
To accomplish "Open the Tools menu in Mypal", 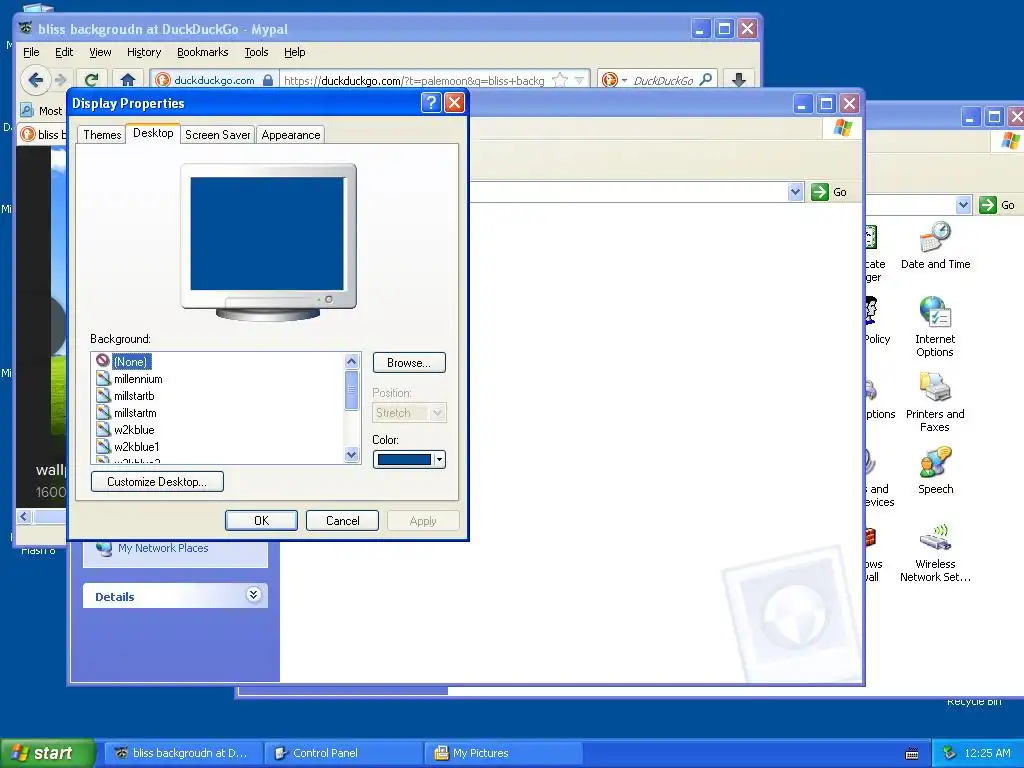I will click(x=256, y=52).
